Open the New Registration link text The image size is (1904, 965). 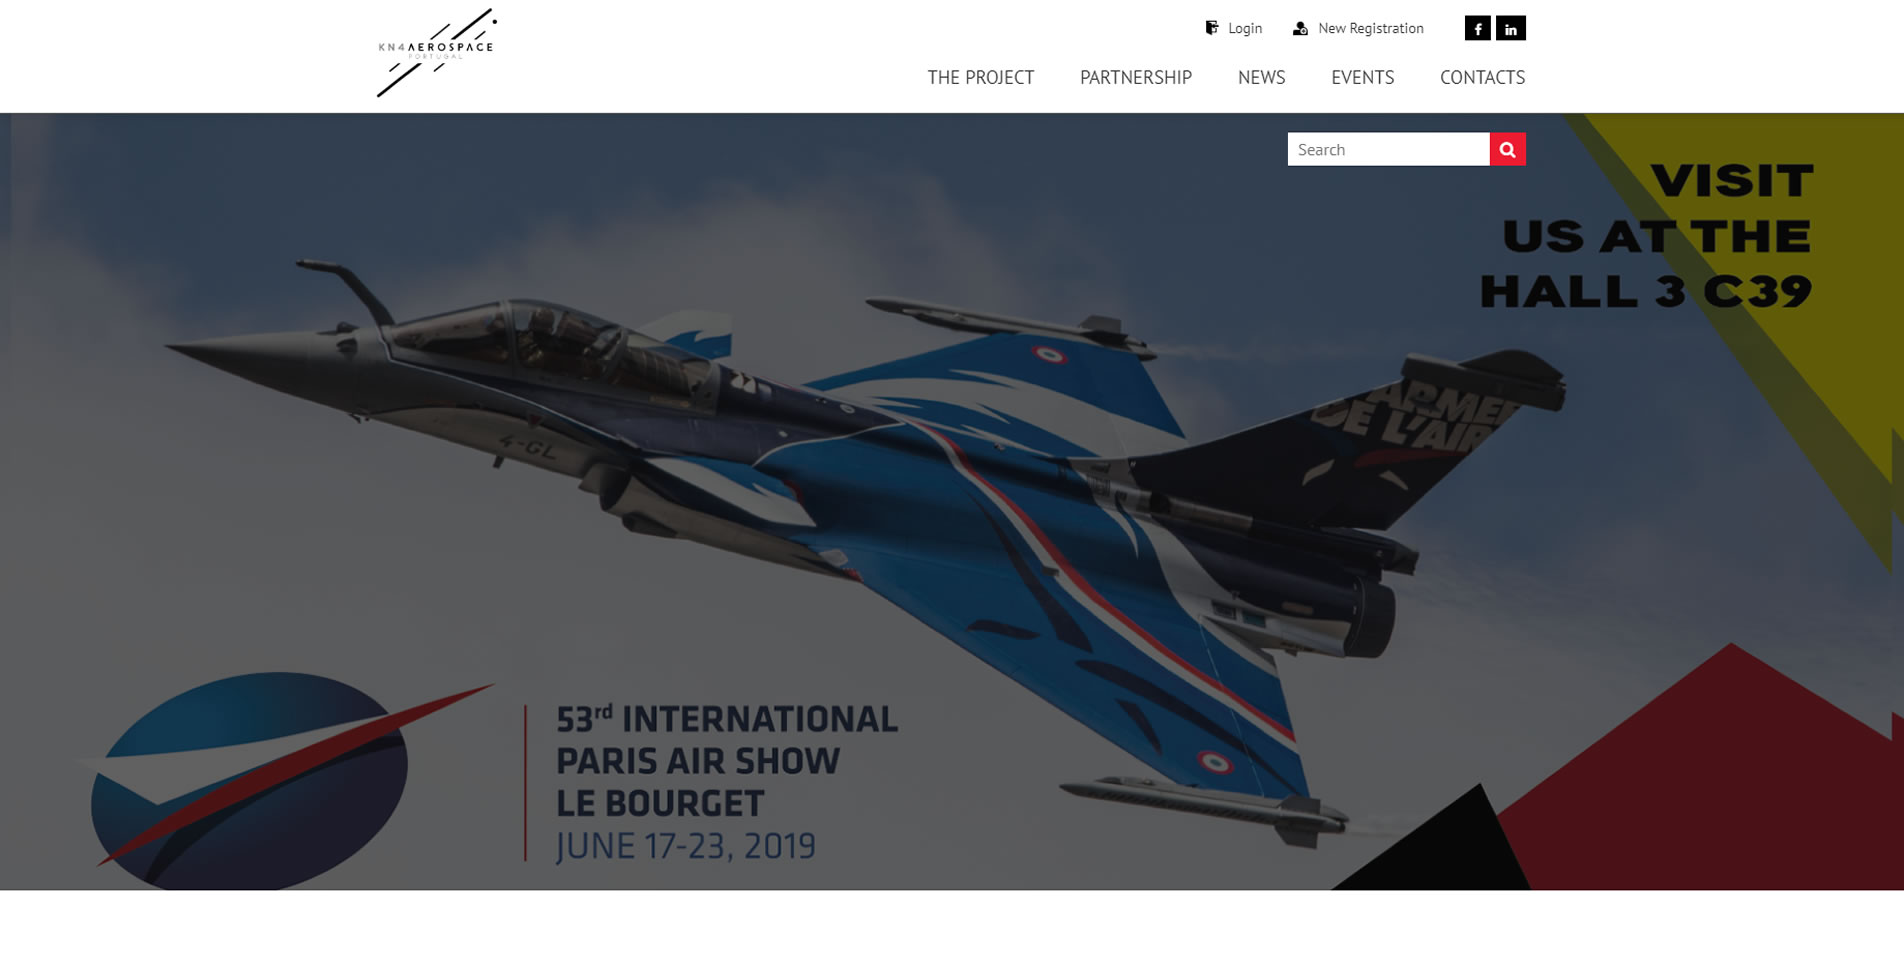[x=1371, y=28]
